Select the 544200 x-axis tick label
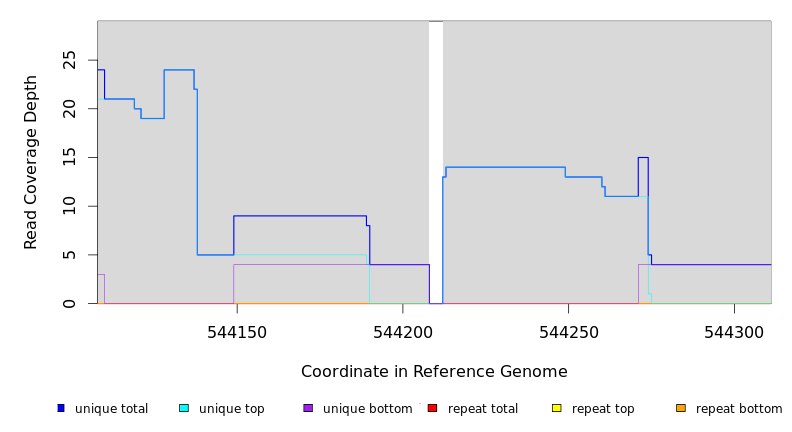Image resolution: width=792 pixels, height=432 pixels. pos(403,333)
